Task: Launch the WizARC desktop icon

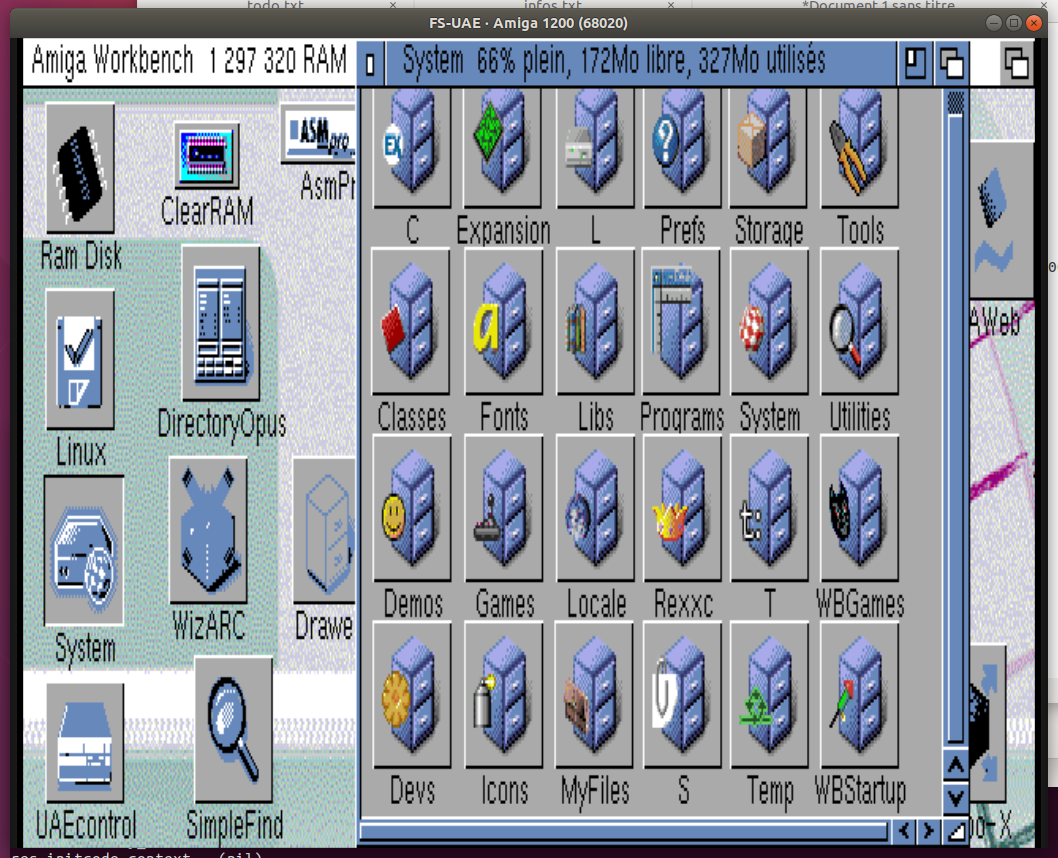Action: coord(208,530)
